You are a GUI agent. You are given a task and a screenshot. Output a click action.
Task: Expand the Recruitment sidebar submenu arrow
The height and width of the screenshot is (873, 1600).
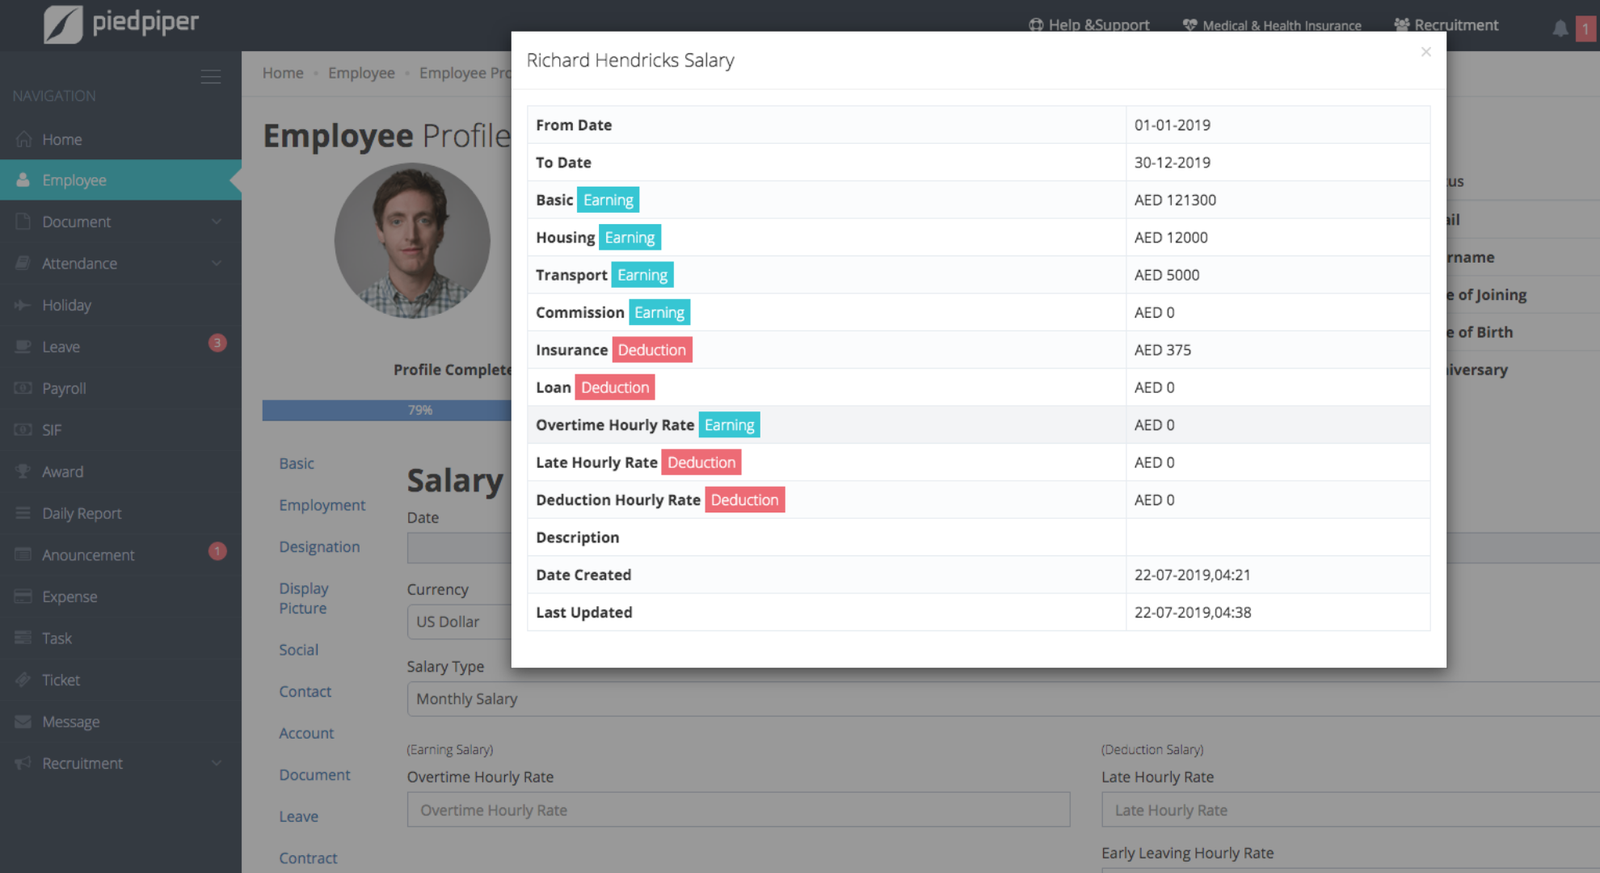click(216, 764)
